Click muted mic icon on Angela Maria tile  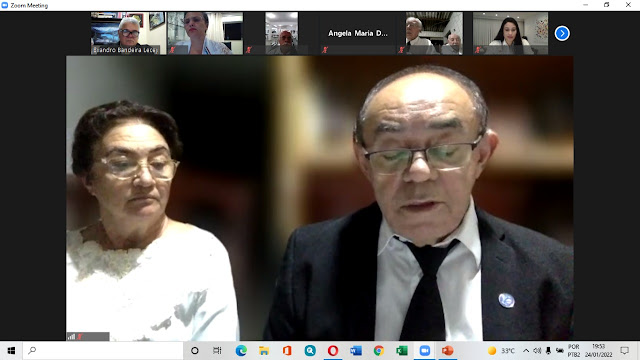325,50
